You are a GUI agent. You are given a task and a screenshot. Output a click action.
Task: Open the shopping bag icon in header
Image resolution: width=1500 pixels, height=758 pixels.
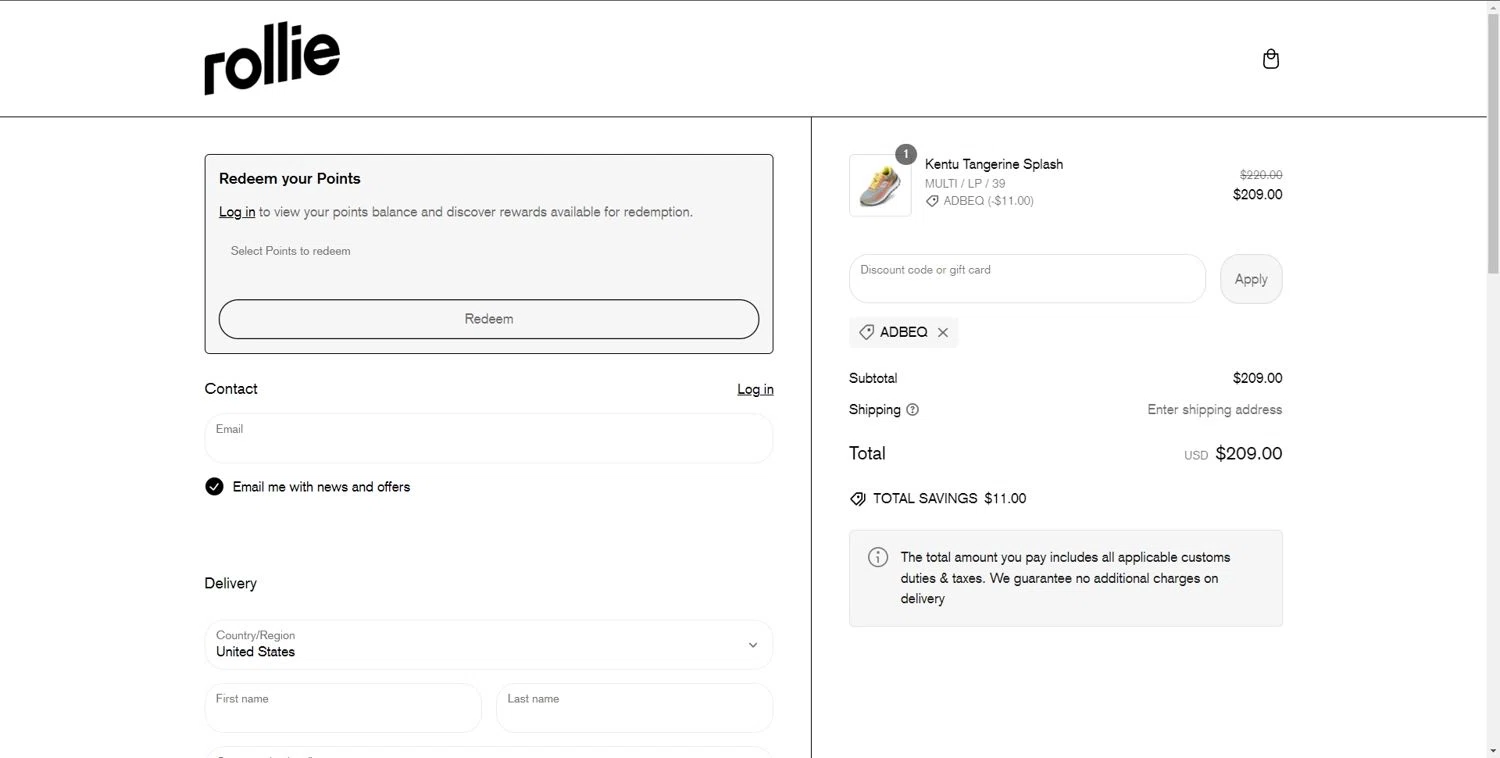pos(1271,59)
